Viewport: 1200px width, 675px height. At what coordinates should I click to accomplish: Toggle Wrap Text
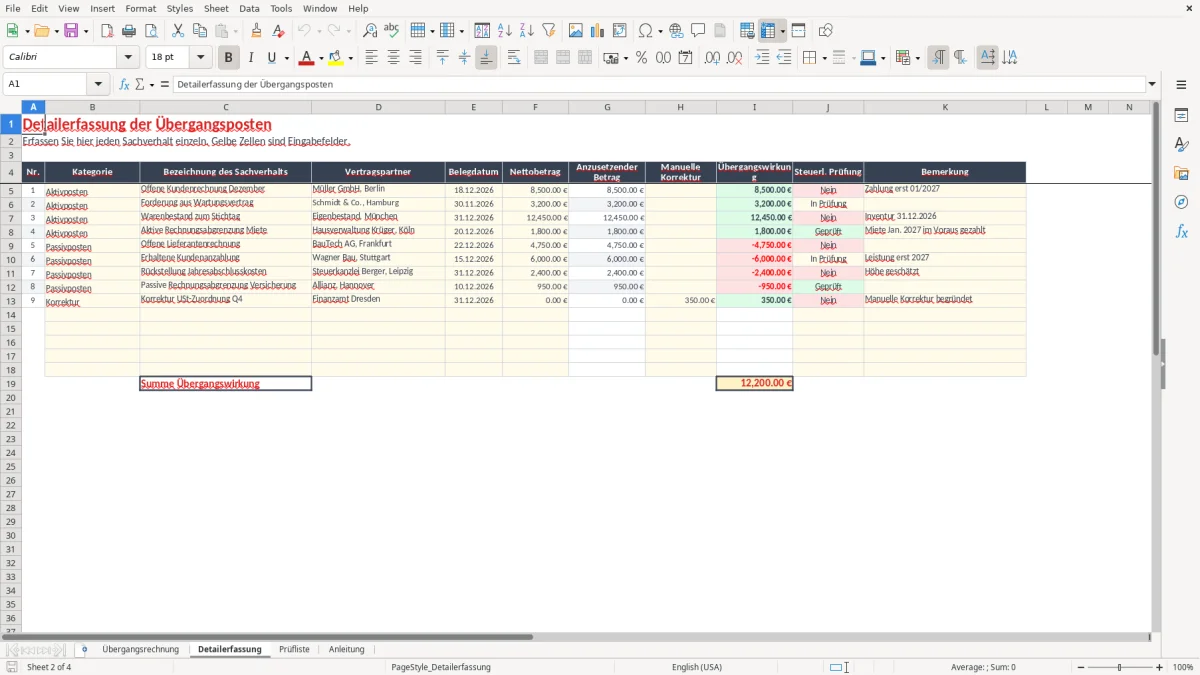point(514,58)
